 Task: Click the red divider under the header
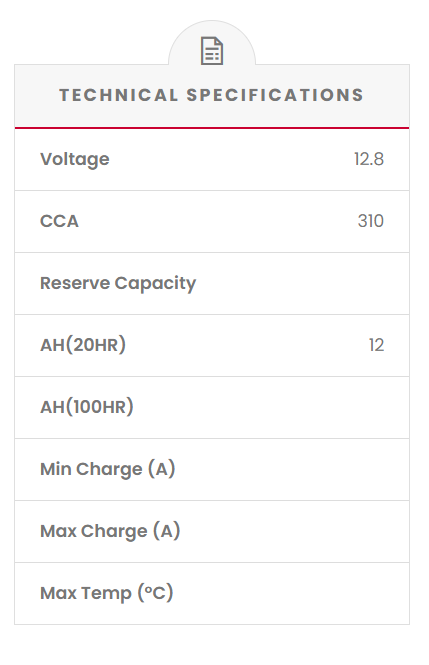212,128
